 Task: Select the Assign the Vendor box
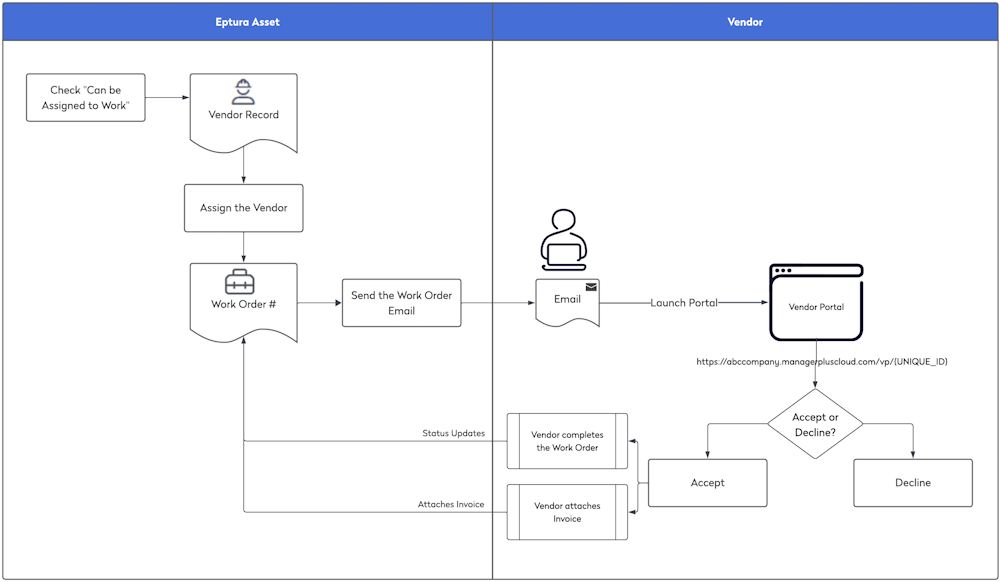pos(244,208)
